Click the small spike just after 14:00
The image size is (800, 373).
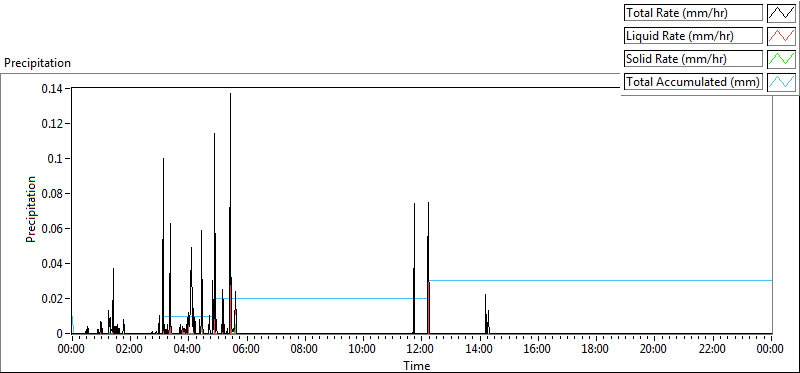coord(486,314)
